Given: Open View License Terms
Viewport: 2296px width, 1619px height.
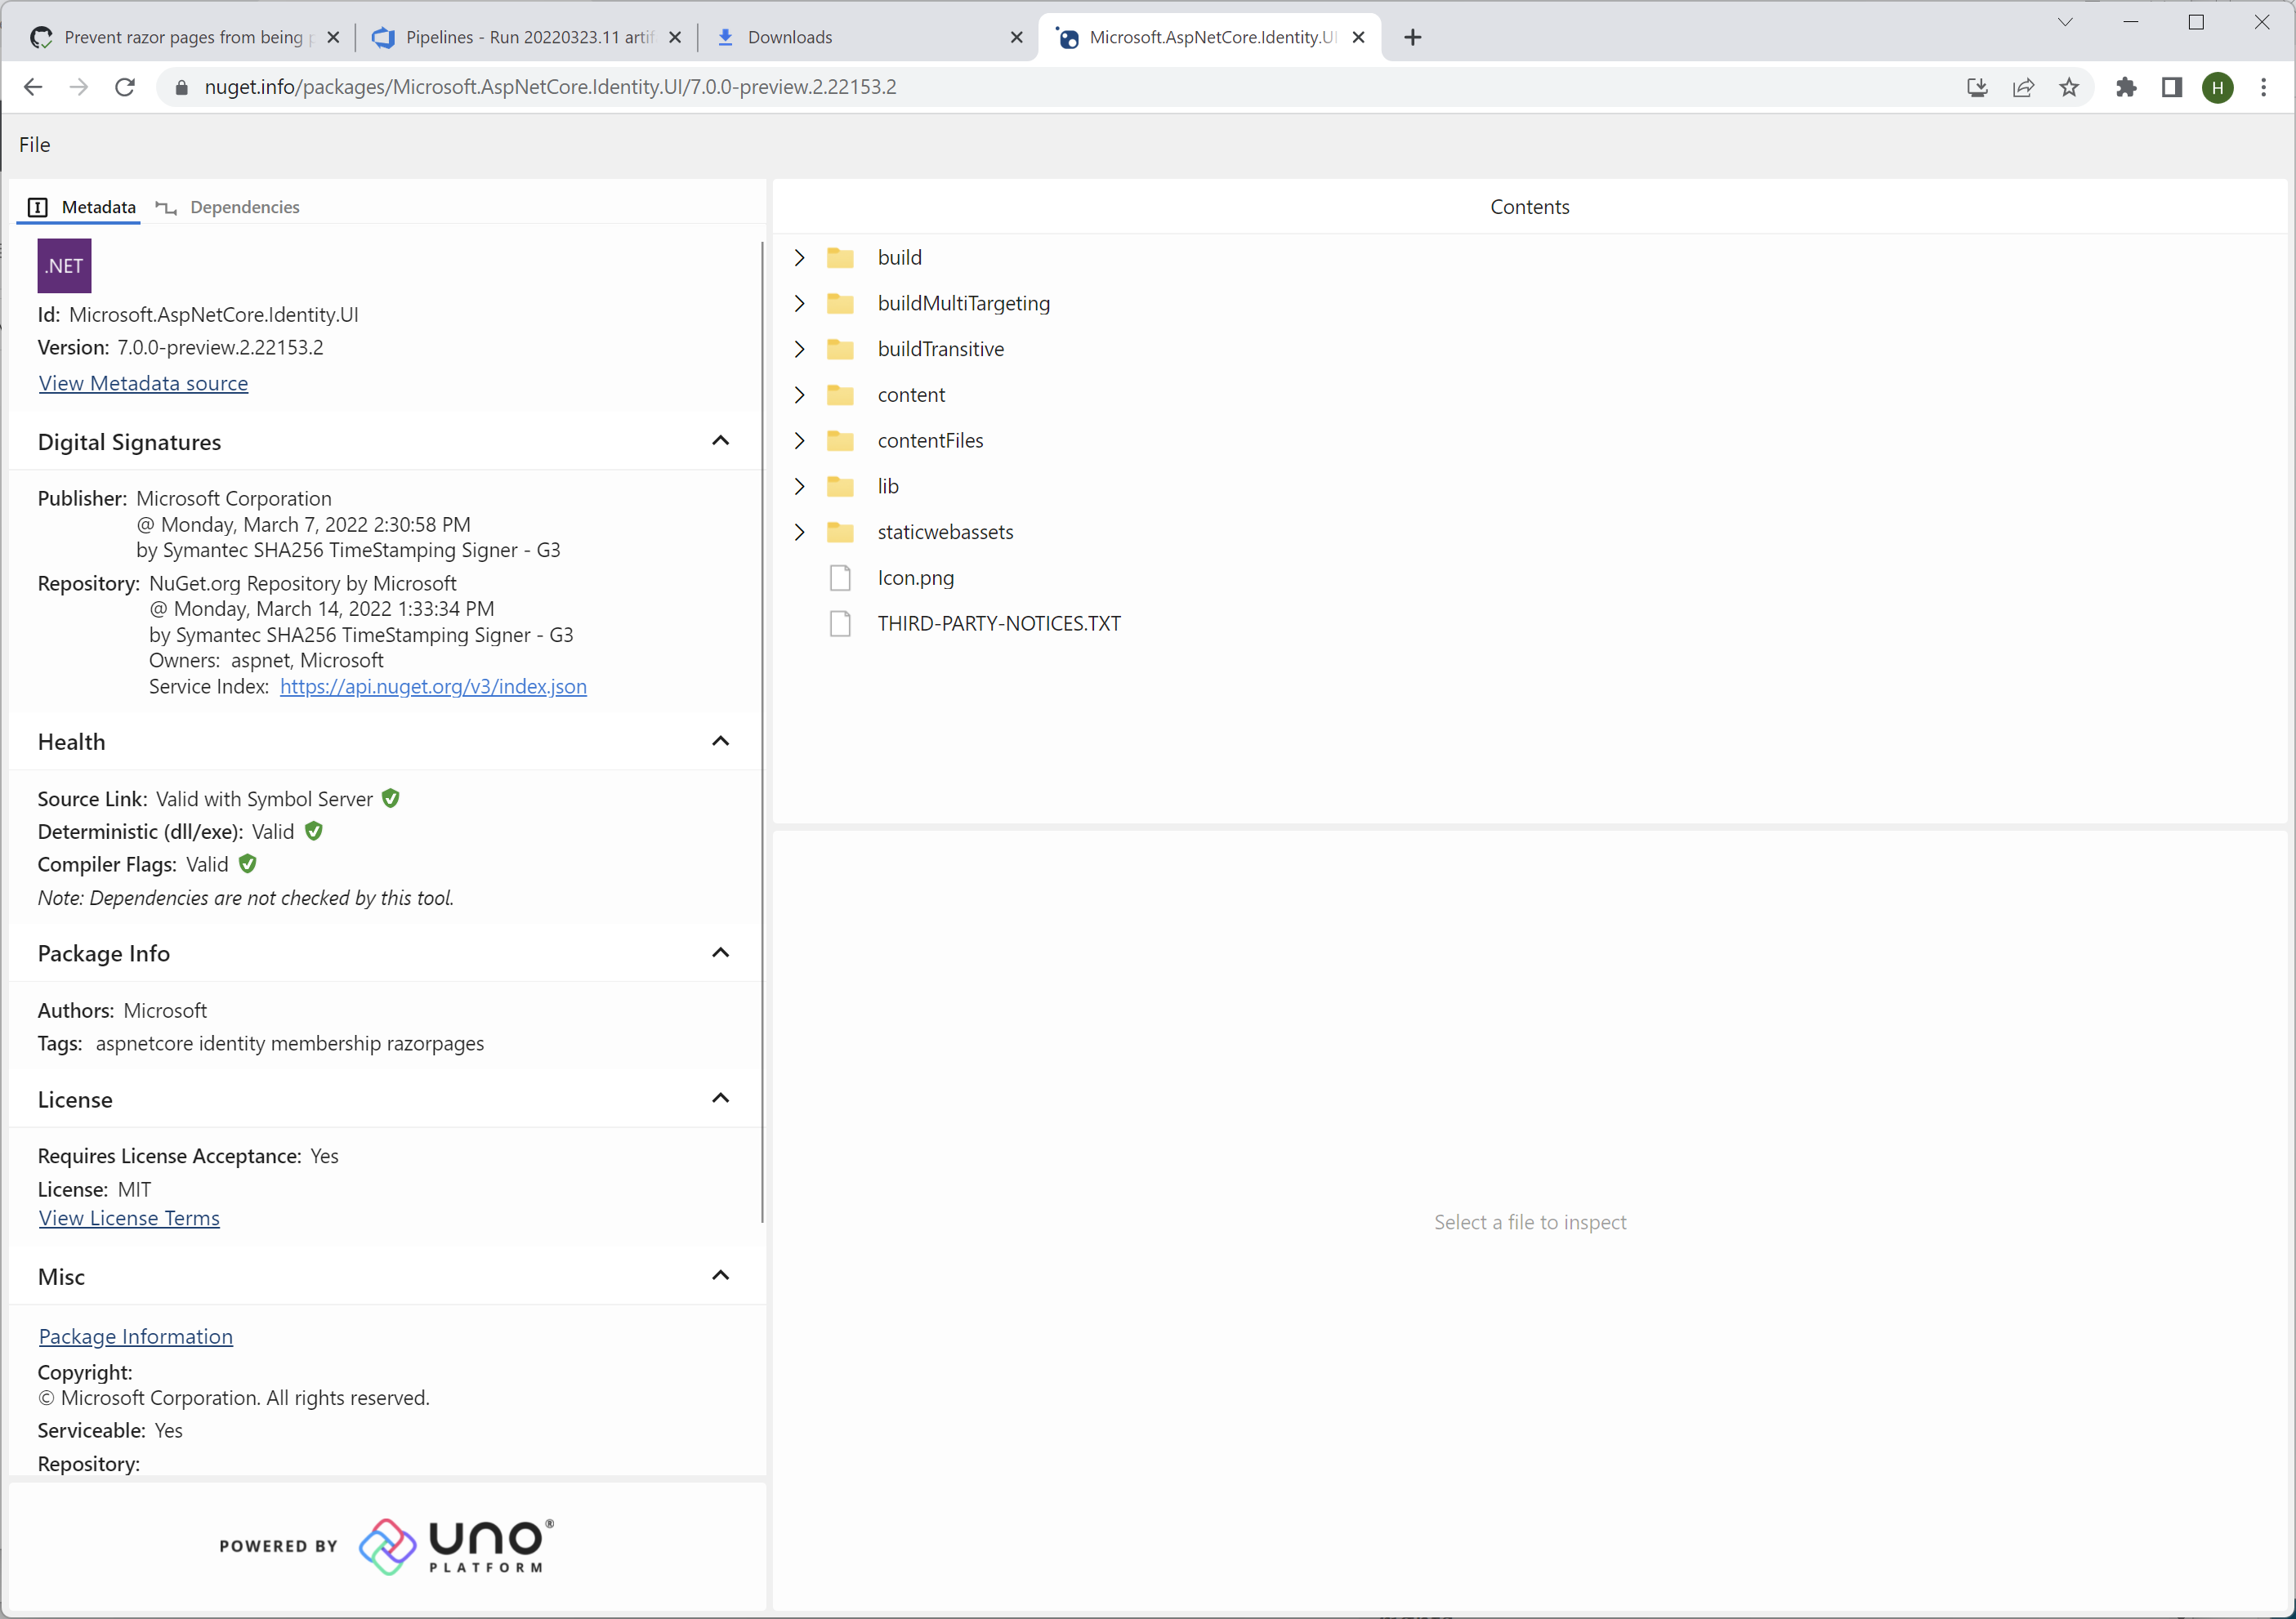Looking at the screenshot, I should pos(128,1218).
